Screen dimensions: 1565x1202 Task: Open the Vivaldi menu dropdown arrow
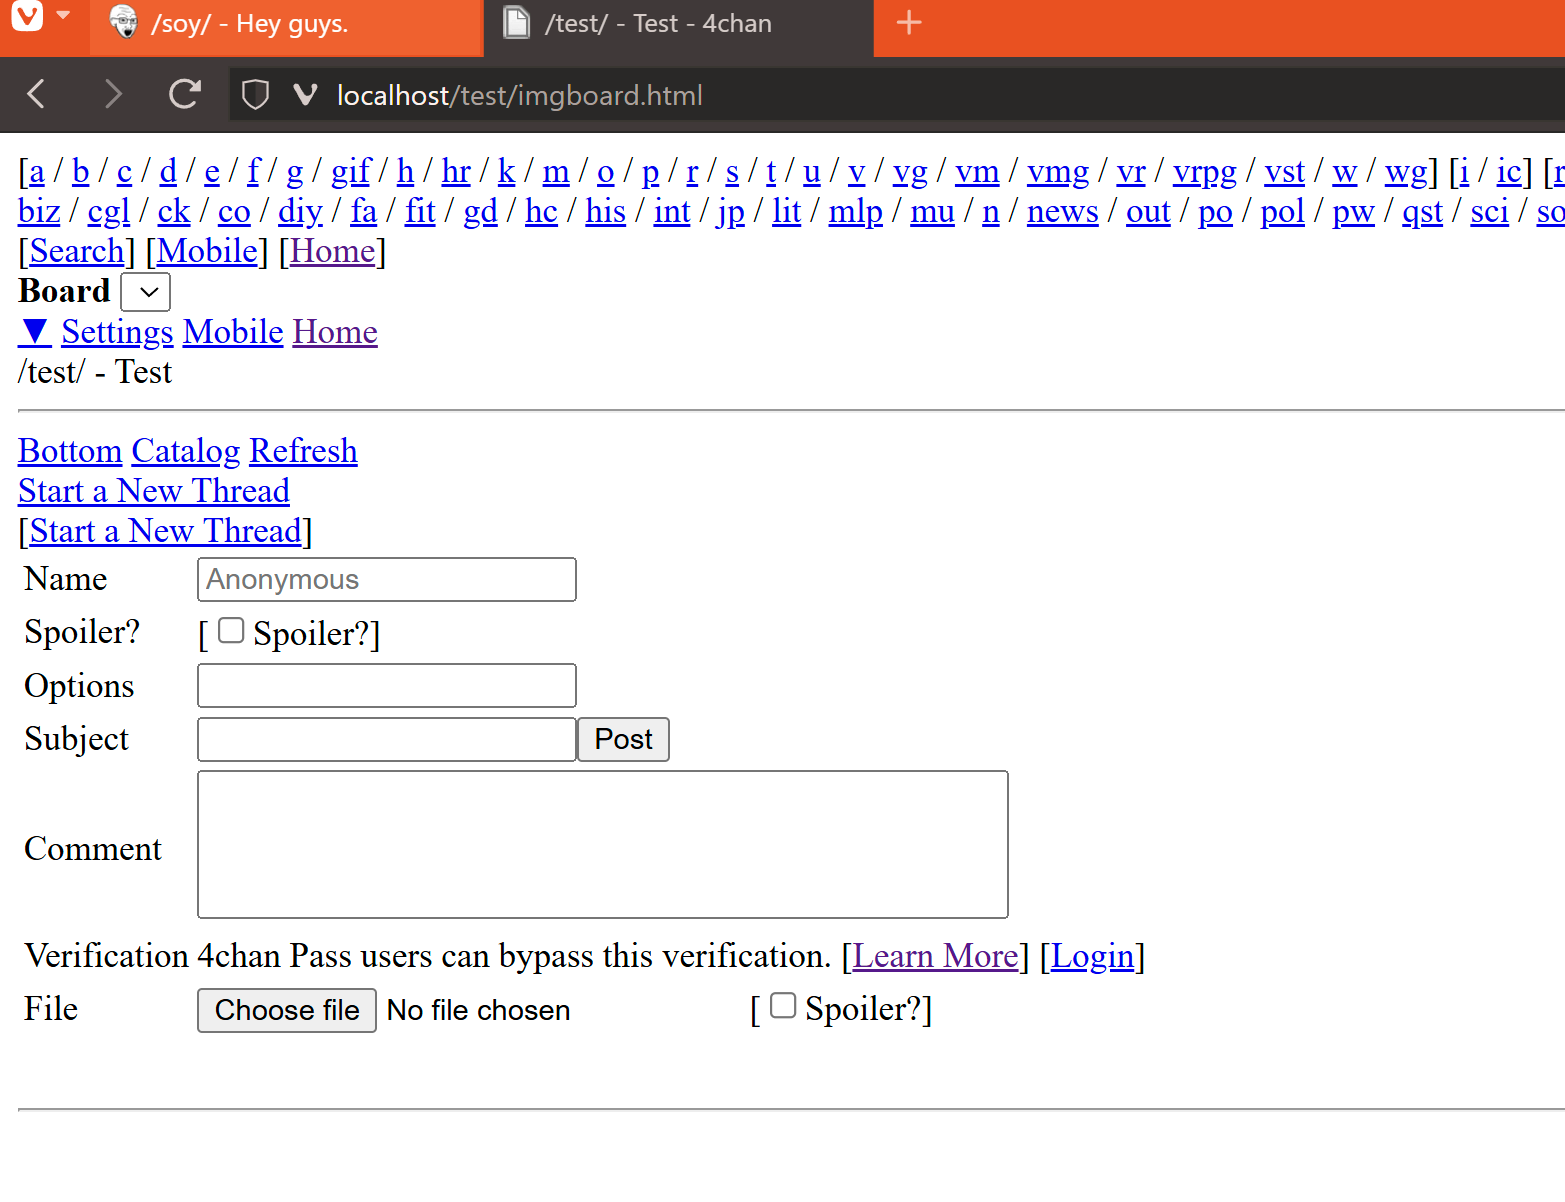63,16
